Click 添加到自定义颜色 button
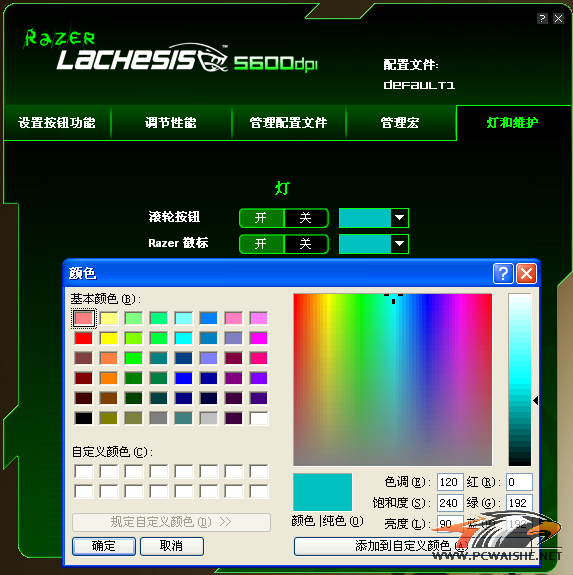573x575 pixels. [x=412, y=546]
